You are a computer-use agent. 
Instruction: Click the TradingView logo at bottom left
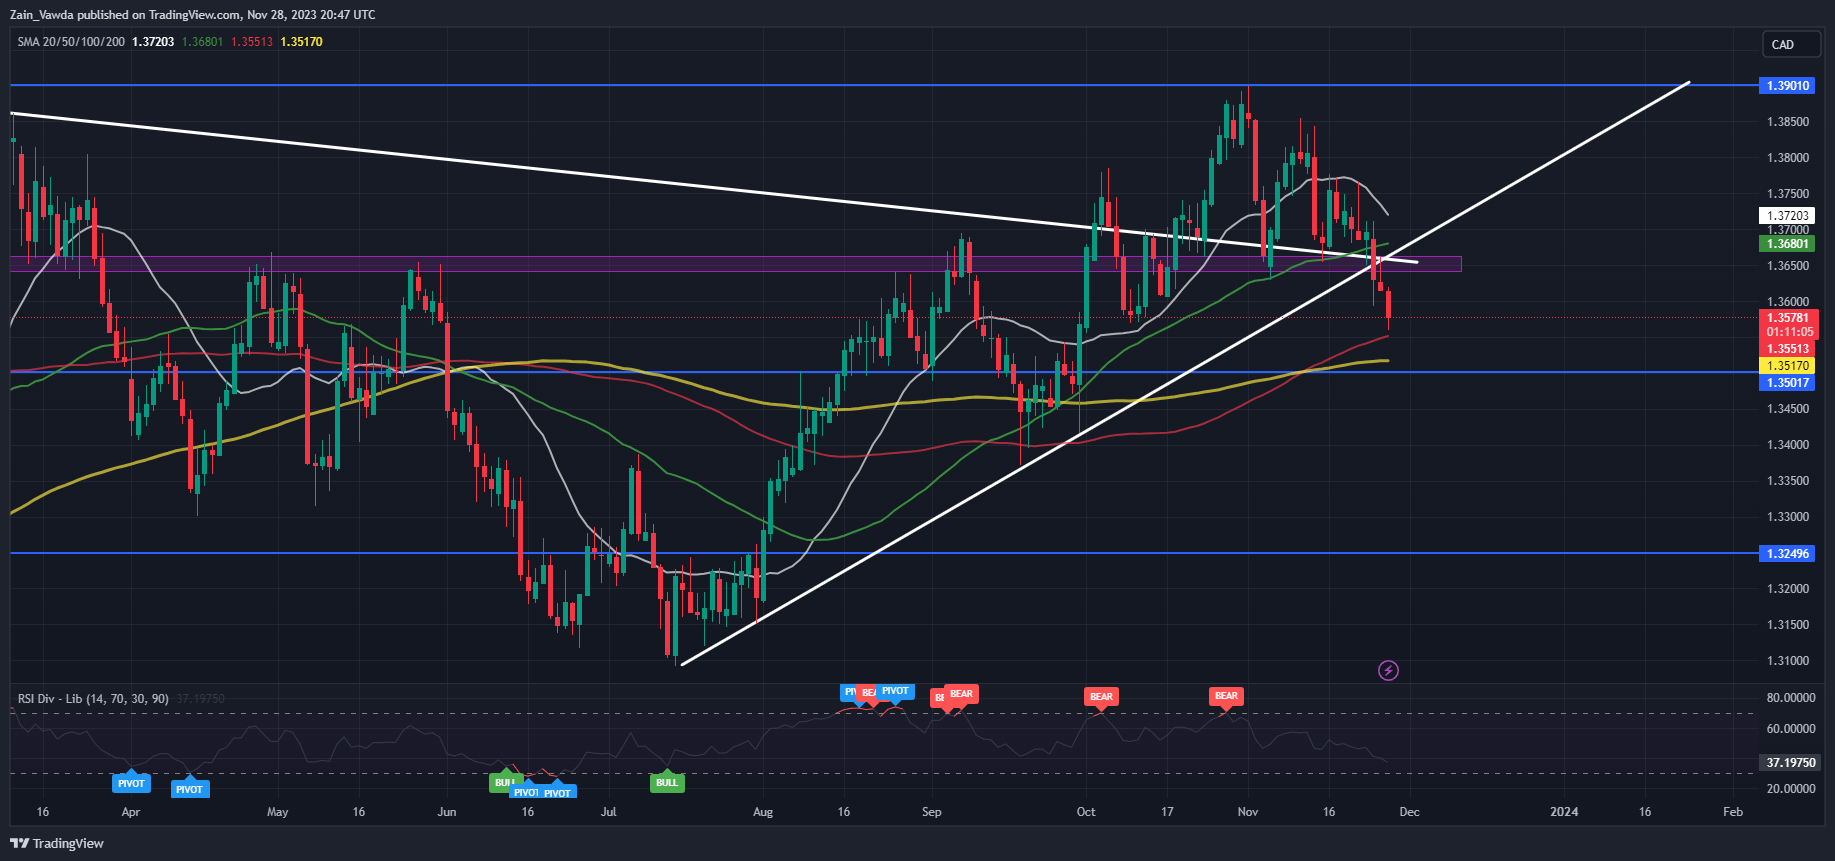(57, 843)
